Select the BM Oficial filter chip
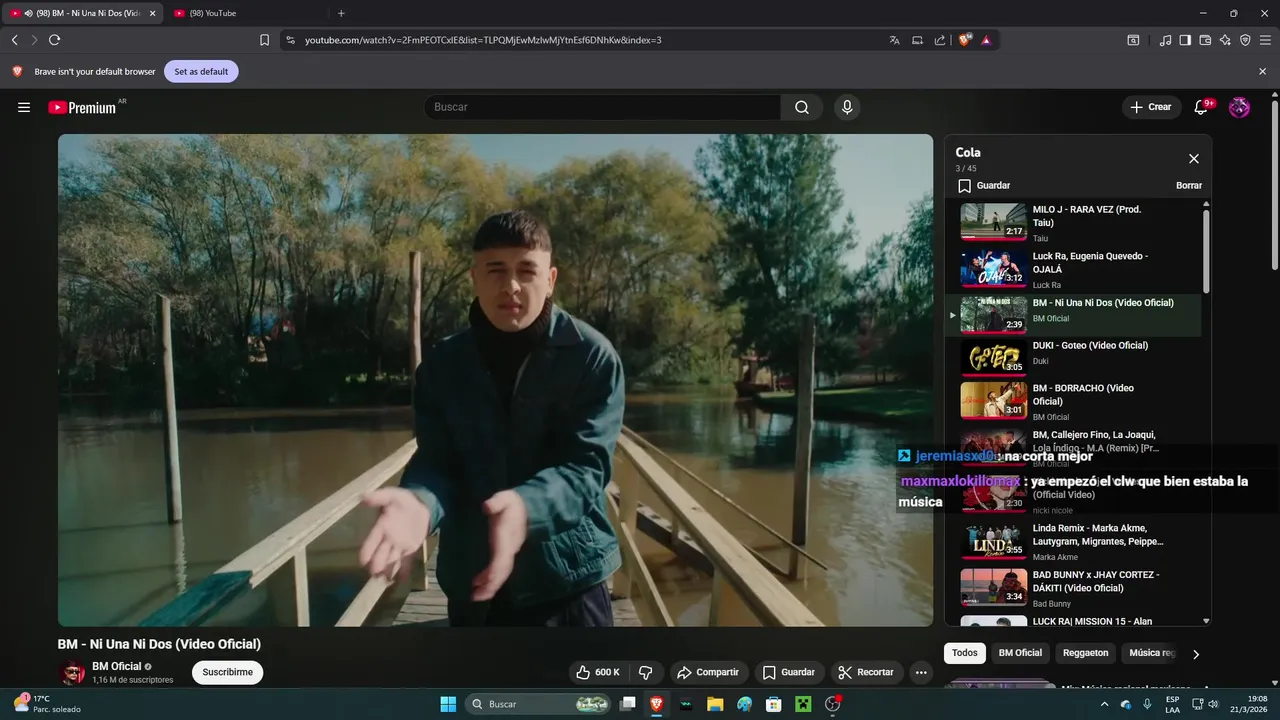Image resolution: width=1280 pixels, height=720 pixels. (x=1020, y=653)
